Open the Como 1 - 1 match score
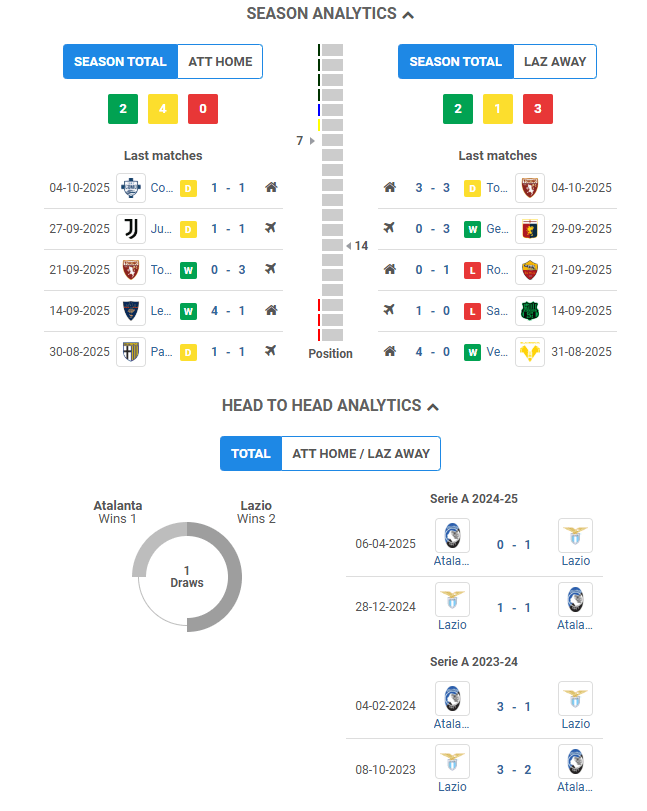 click(x=228, y=188)
